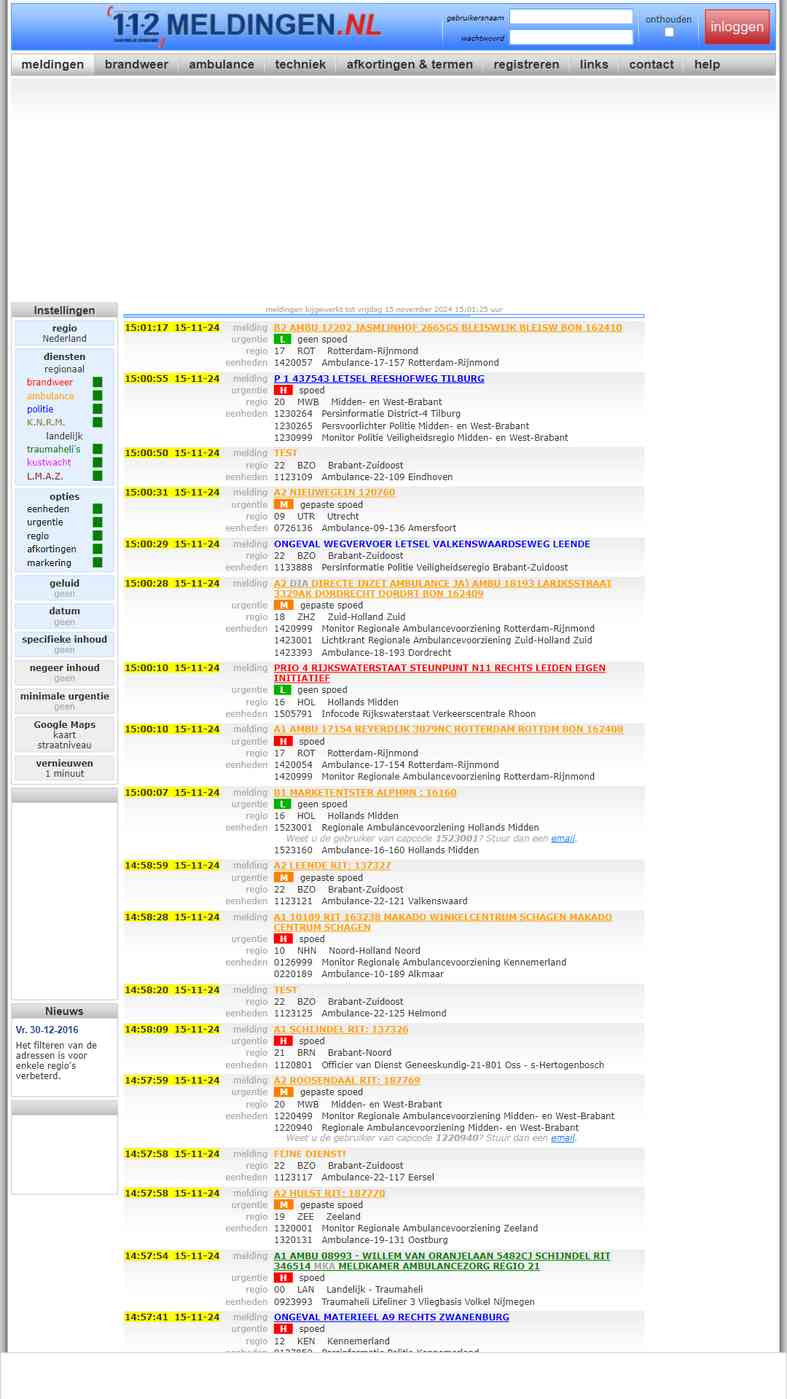Click the M urgency badge on the A2 Roosendaal rit report

pos(283,1092)
